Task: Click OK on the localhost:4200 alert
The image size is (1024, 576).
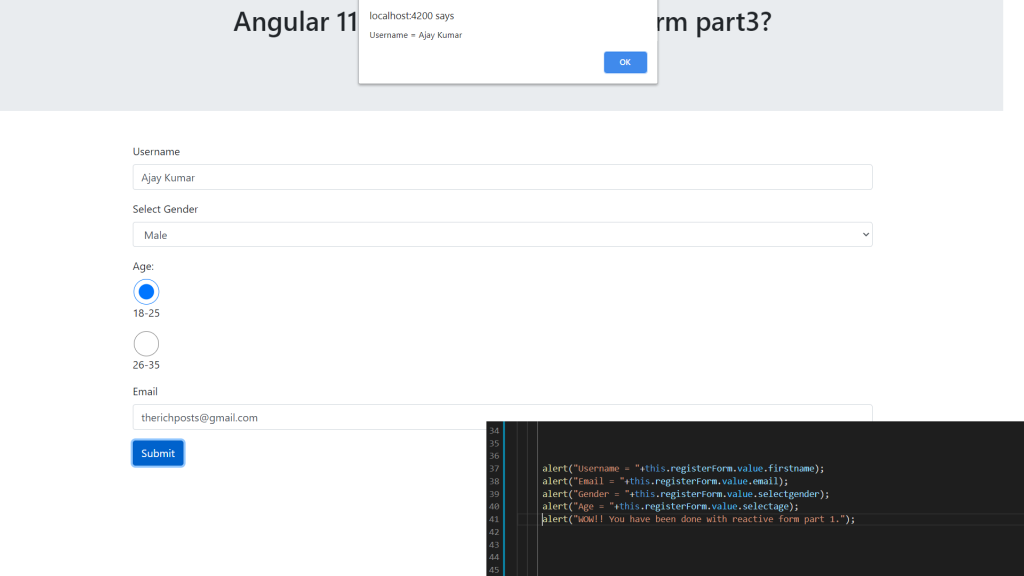Action: pyautogui.click(x=624, y=61)
